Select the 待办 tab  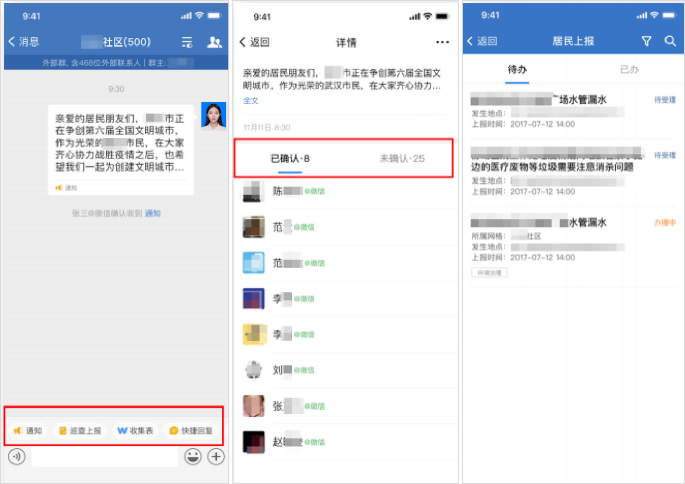[517, 70]
